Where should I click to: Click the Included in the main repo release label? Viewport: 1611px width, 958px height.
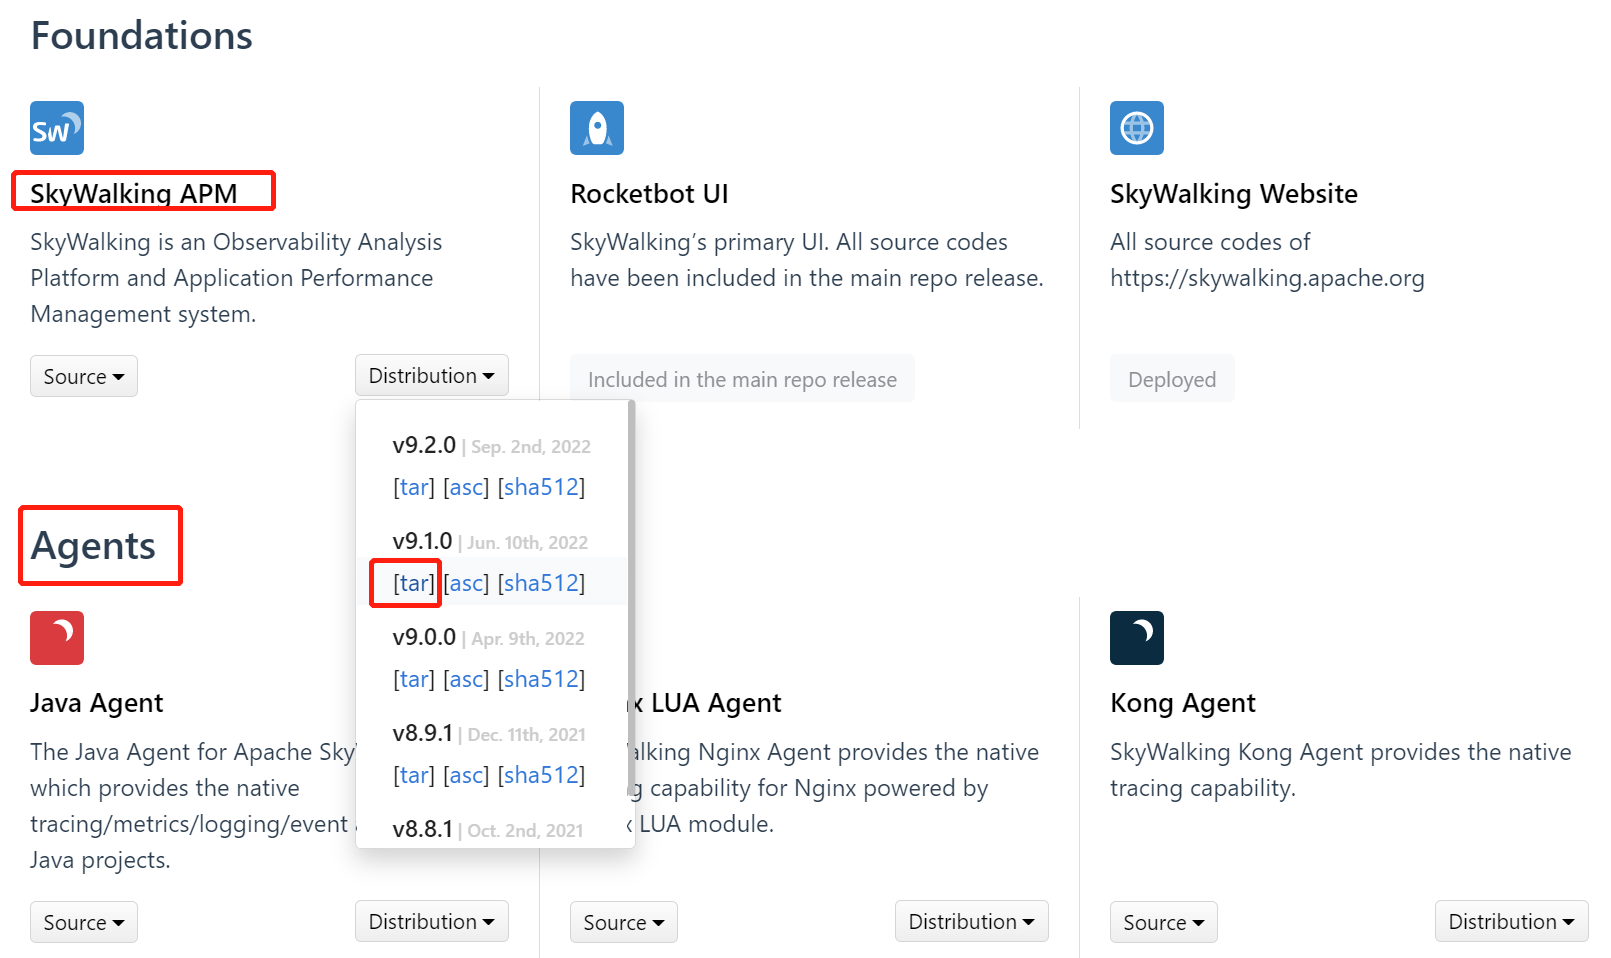(742, 379)
